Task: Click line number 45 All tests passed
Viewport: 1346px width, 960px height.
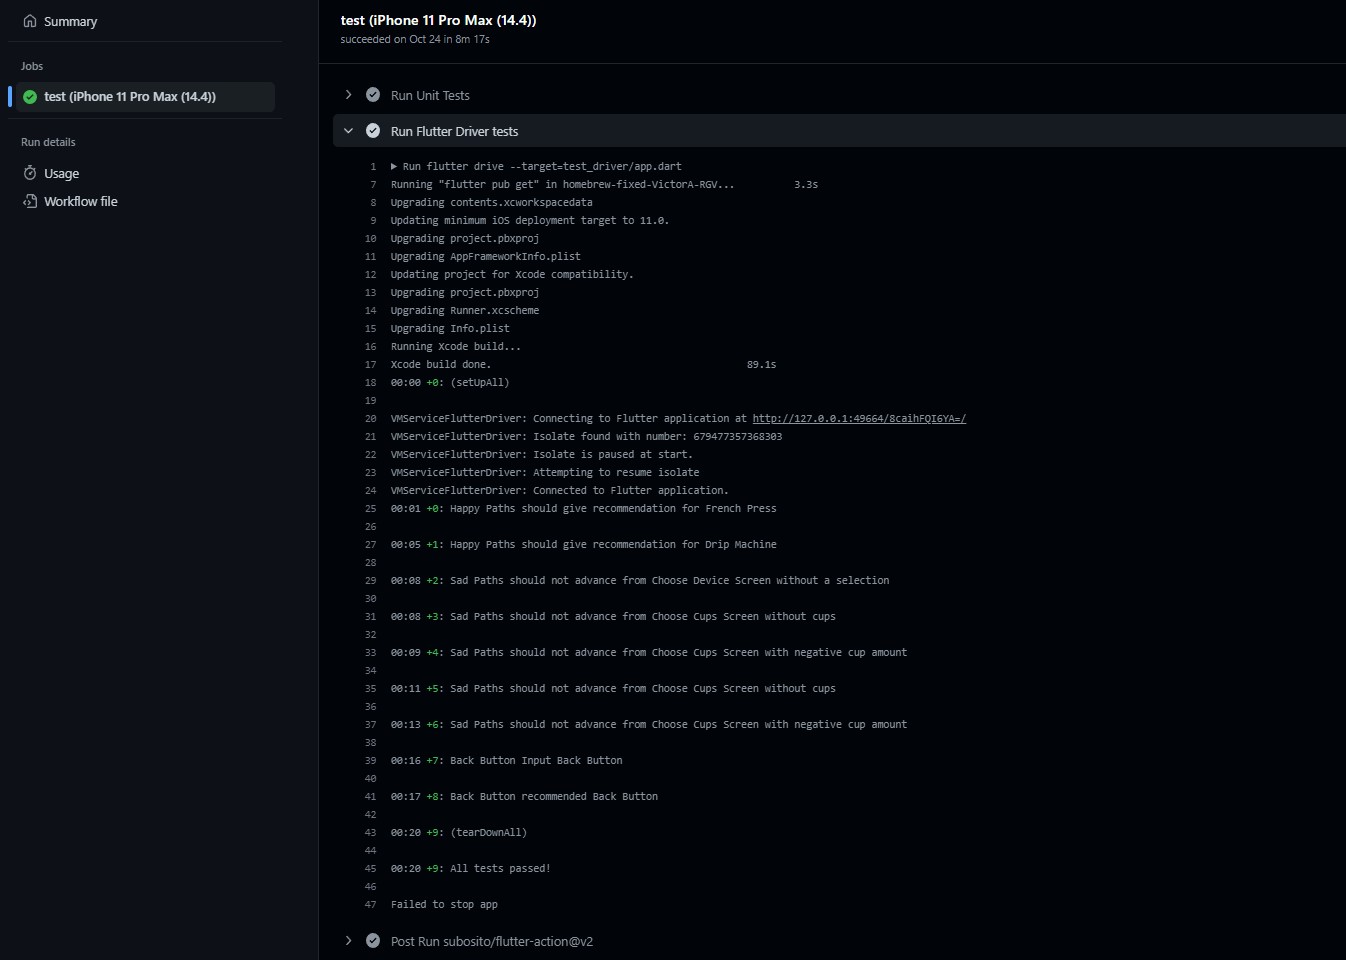Action: click(370, 868)
